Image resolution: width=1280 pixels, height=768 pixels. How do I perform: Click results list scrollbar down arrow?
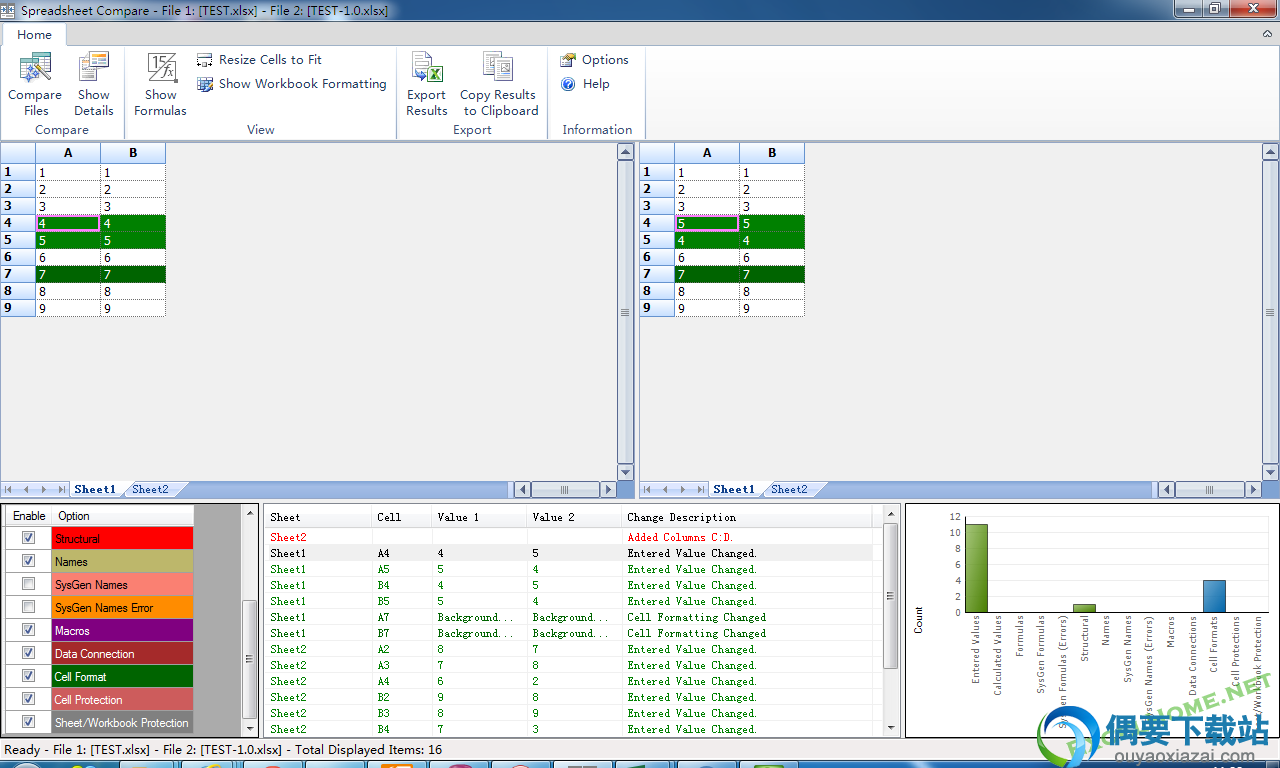(x=890, y=729)
